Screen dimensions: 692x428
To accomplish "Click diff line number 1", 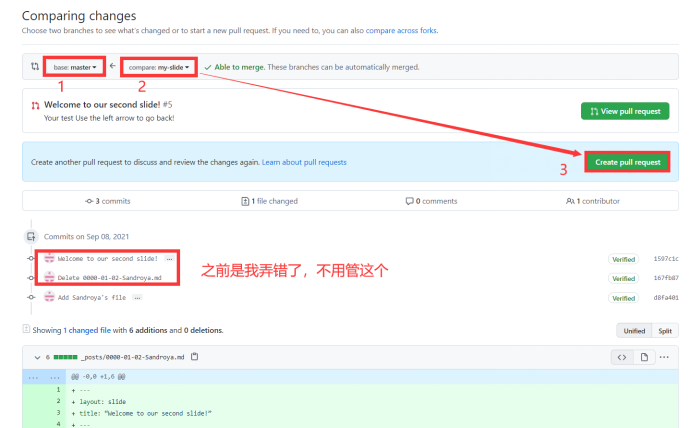I will pos(58,390).
